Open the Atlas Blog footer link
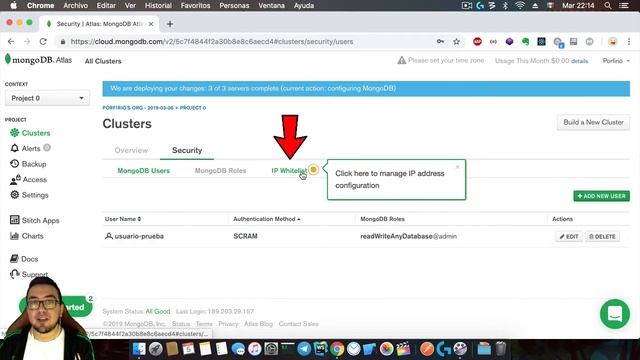 pyautogui.click(x=258, y=324)
